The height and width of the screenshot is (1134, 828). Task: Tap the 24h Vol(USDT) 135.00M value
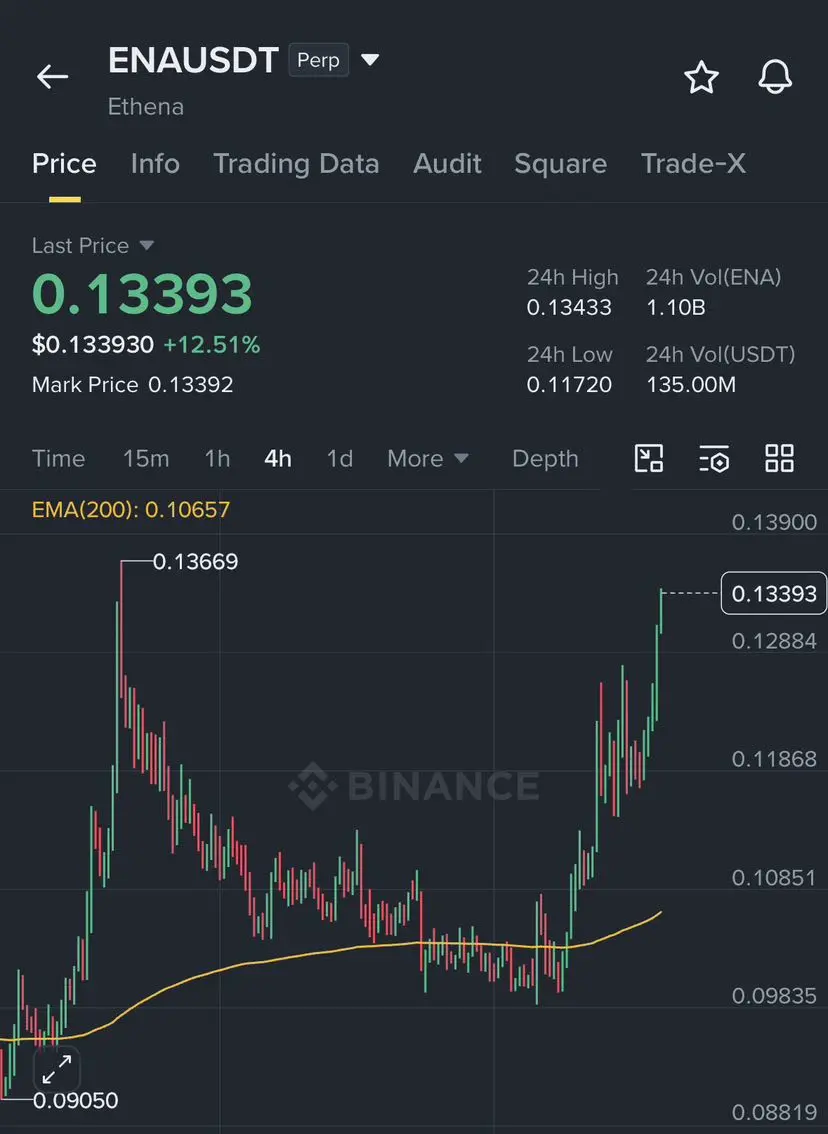[691, 385]
